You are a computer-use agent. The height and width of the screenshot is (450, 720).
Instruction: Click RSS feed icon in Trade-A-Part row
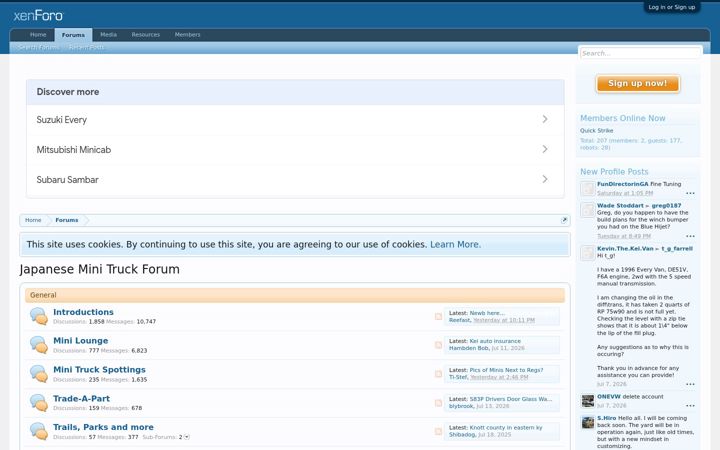[x=438, y=403]
